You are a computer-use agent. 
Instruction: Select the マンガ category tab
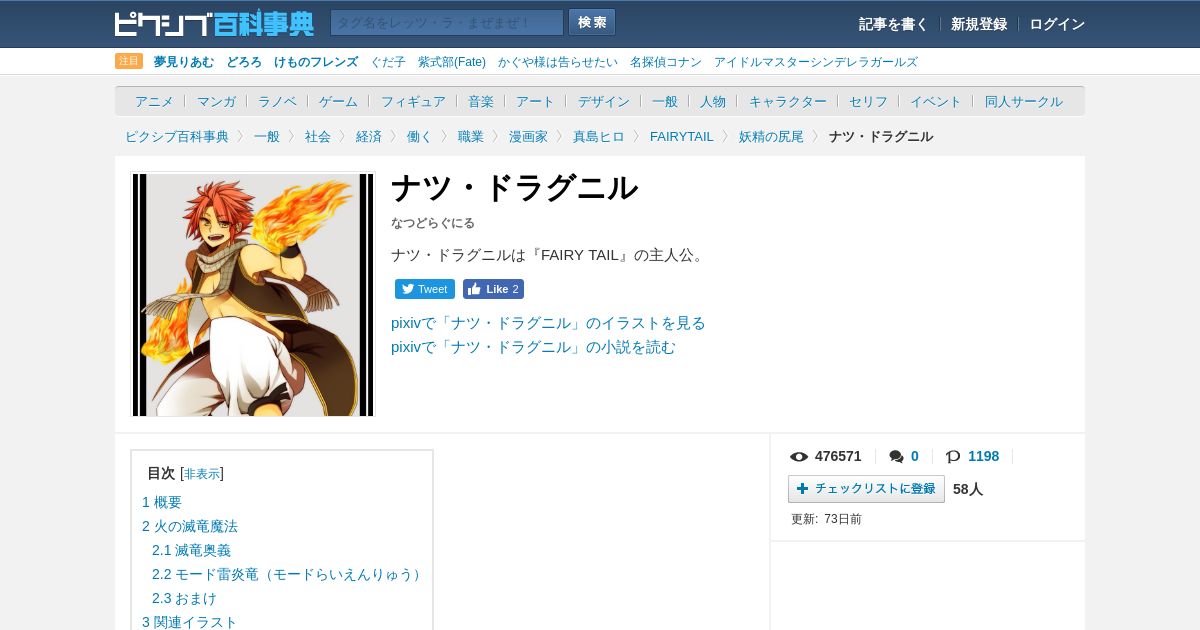click(x=216, y=101)
